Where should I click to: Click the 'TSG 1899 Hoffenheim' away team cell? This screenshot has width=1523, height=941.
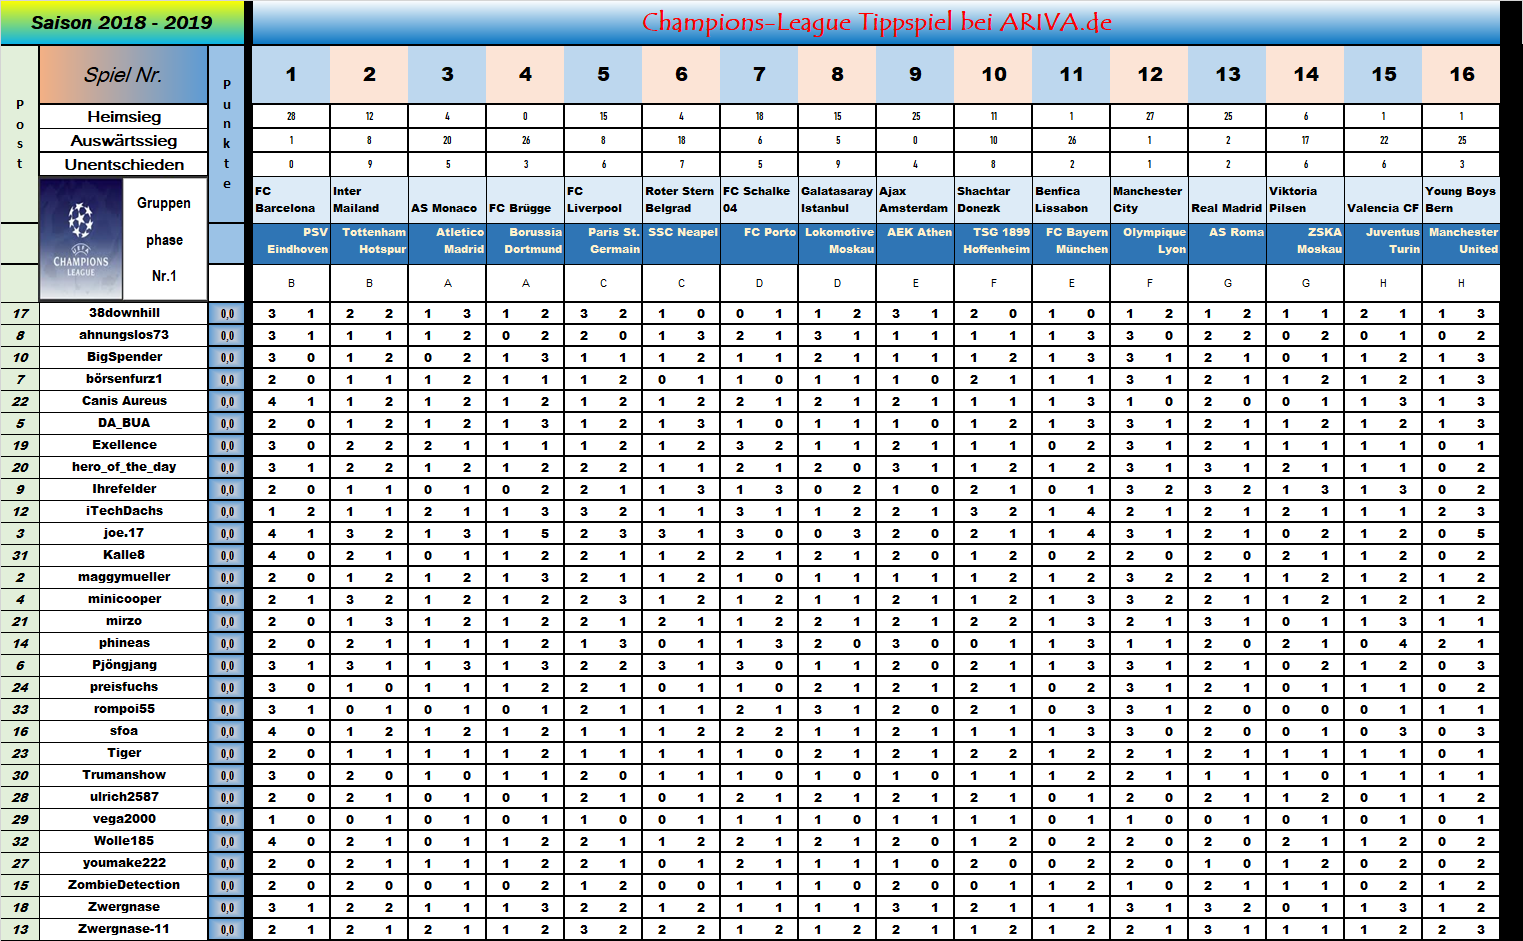click(x=993, y=244)
